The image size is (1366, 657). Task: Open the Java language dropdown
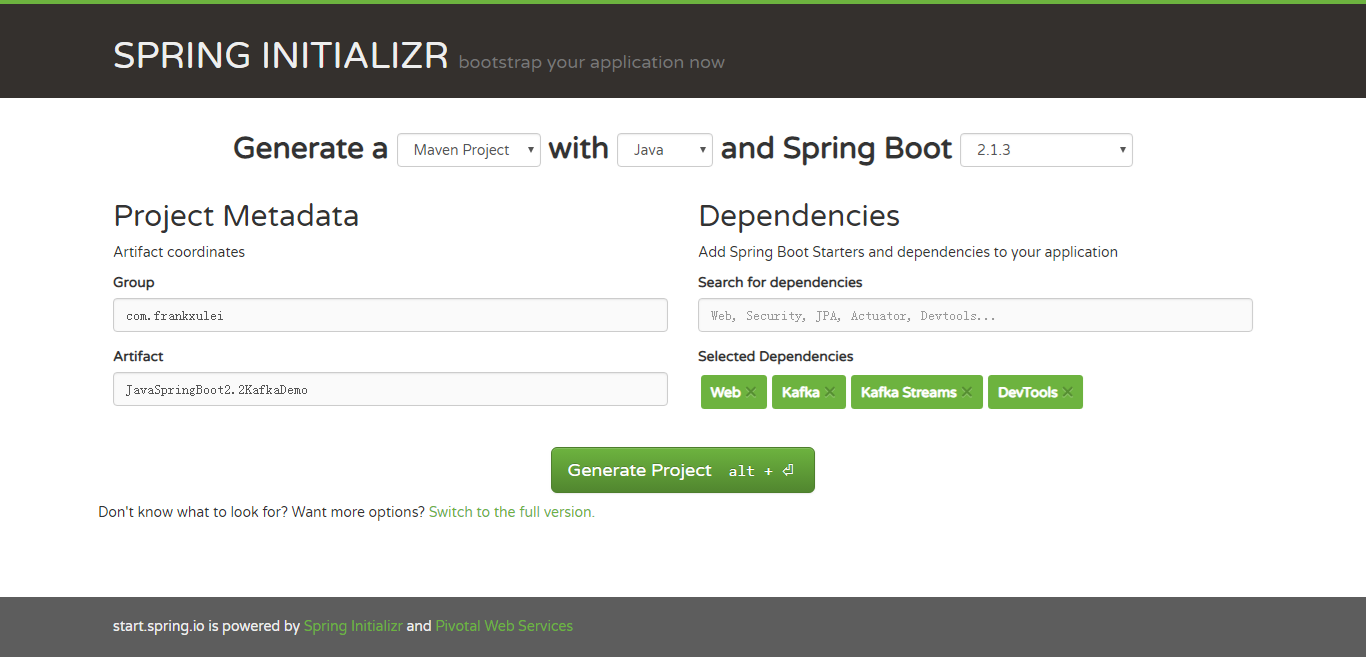[x=665, y=150]
